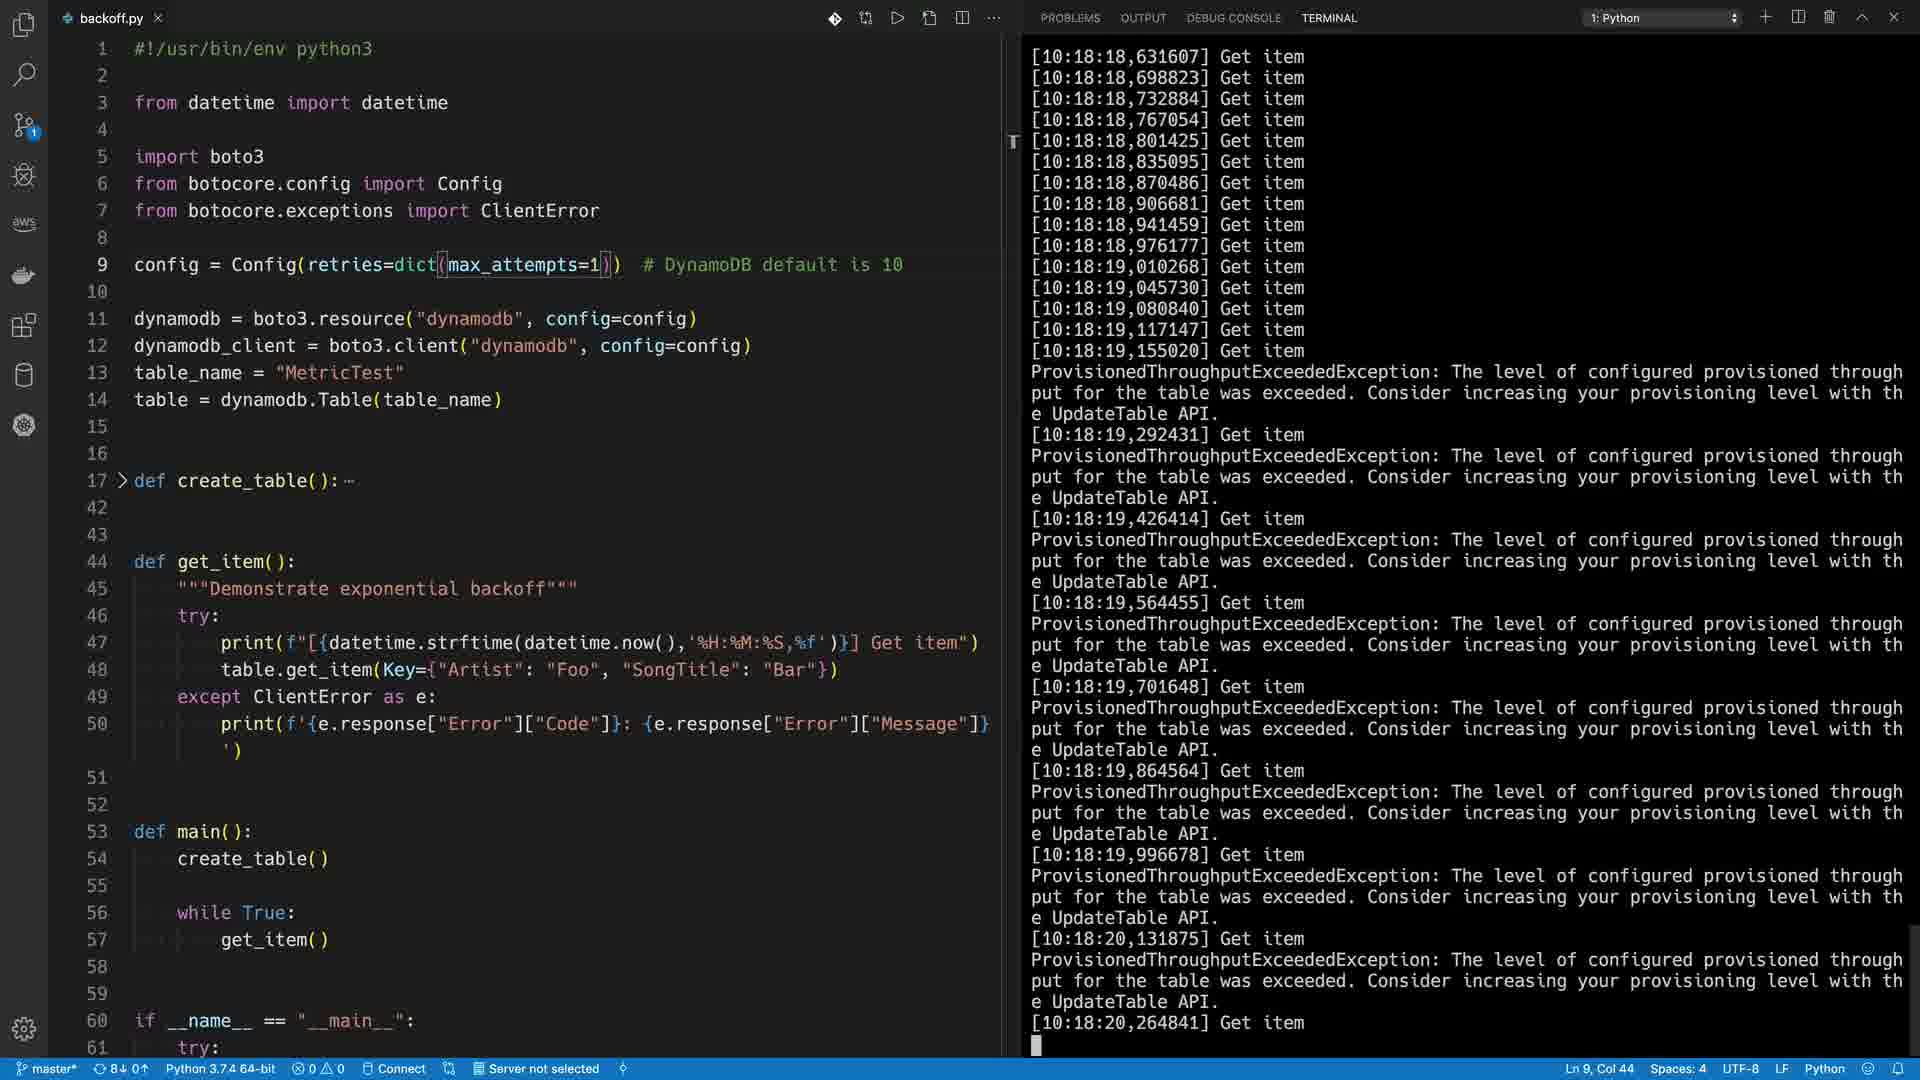Run the Python file with the play icon
This screenshot has width=1920, height=1080.
coord(897,18)
